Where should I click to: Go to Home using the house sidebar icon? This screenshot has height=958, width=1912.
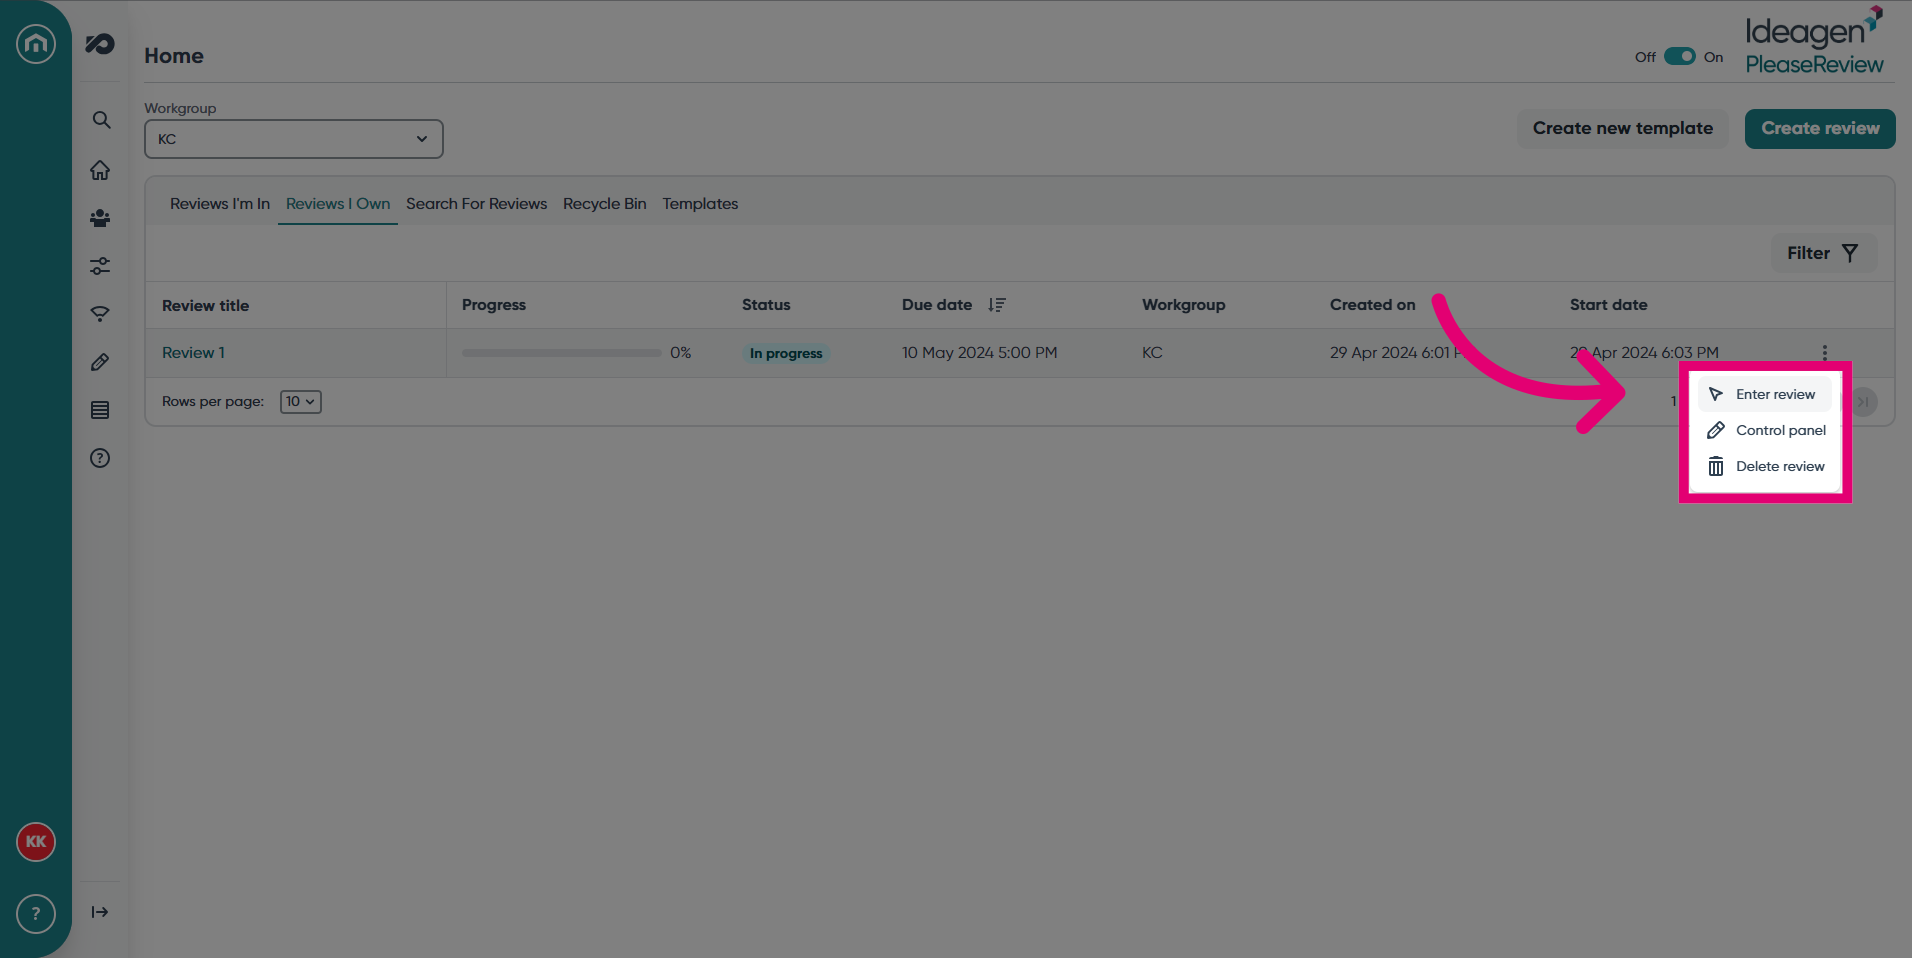click(x=100, y=170)
